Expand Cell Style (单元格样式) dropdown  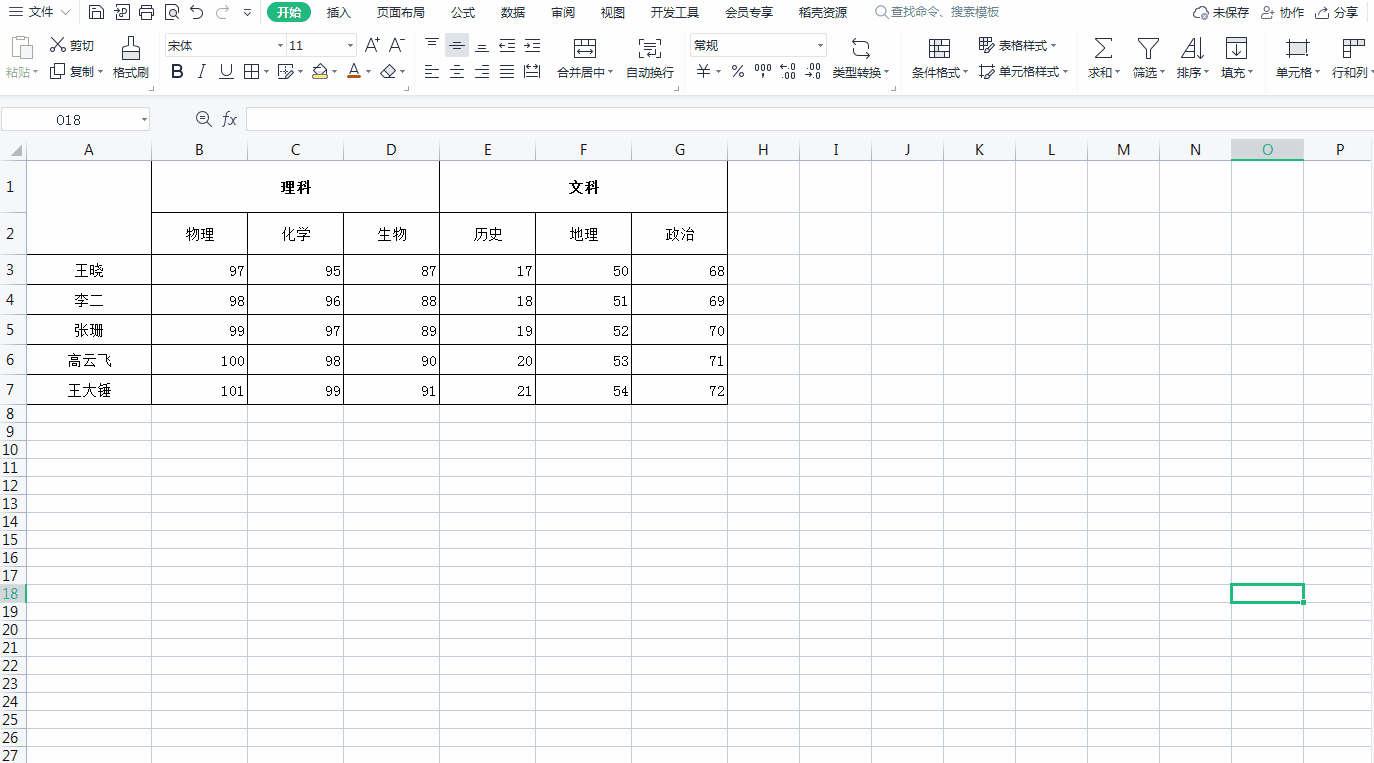(1065, 72)
